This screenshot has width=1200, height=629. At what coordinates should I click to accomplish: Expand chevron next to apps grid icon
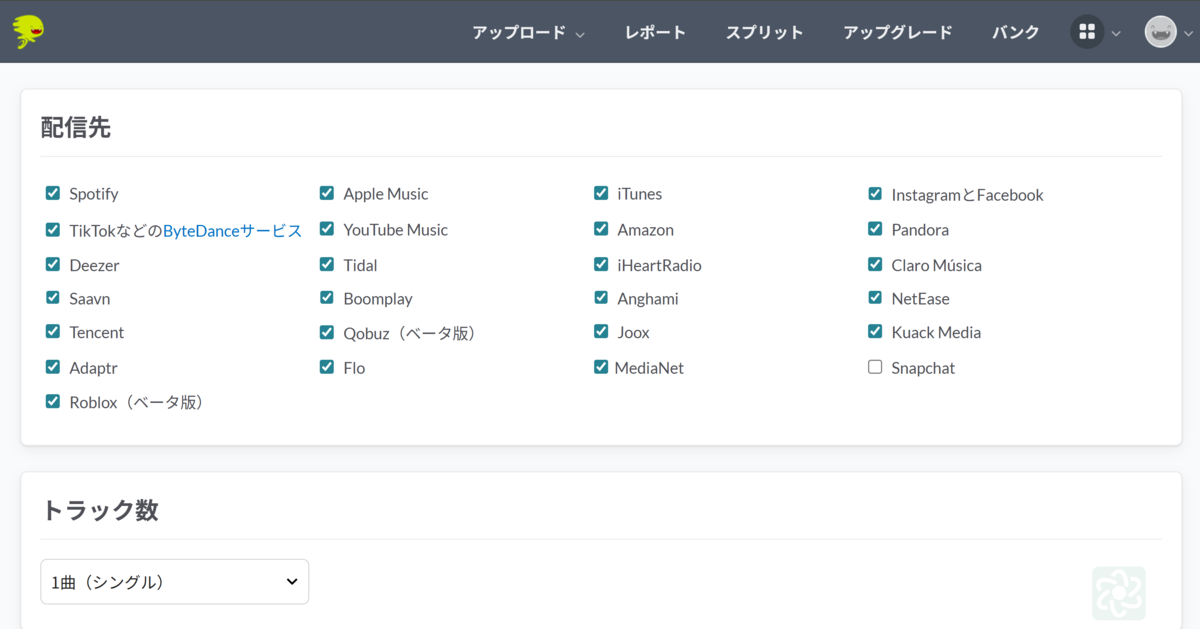[1116, 33]
